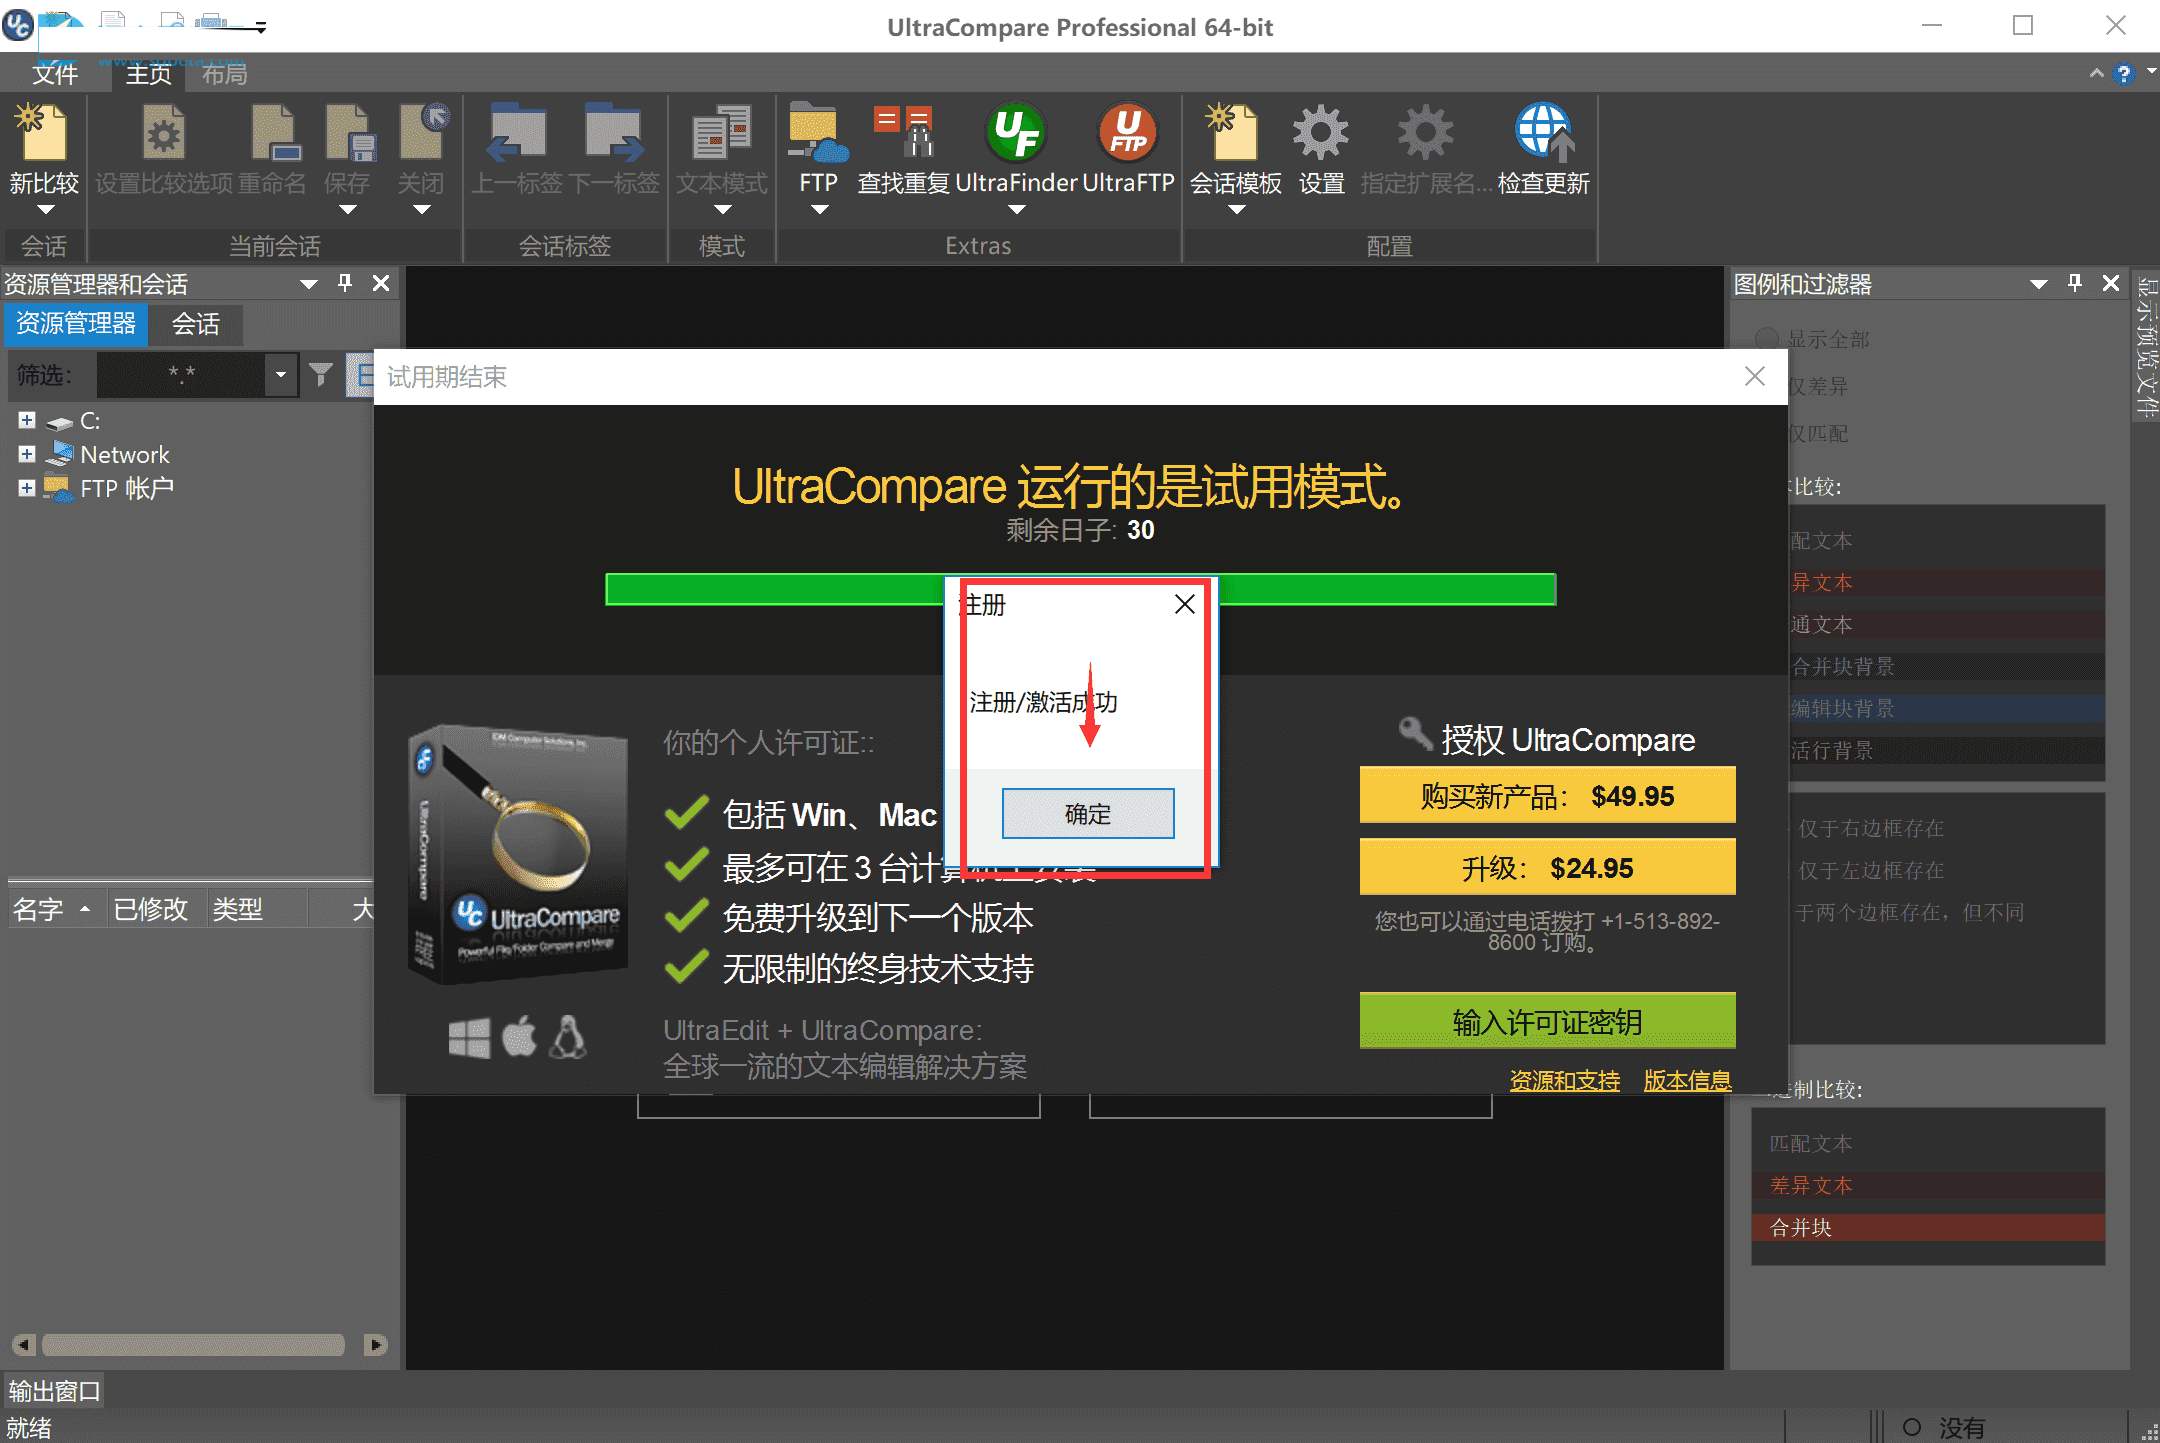Toggle the pin on 图例和过滤器 panel
Image resolution: width=2160 pixels, height=1443 pixels.
coord(2074,283)
